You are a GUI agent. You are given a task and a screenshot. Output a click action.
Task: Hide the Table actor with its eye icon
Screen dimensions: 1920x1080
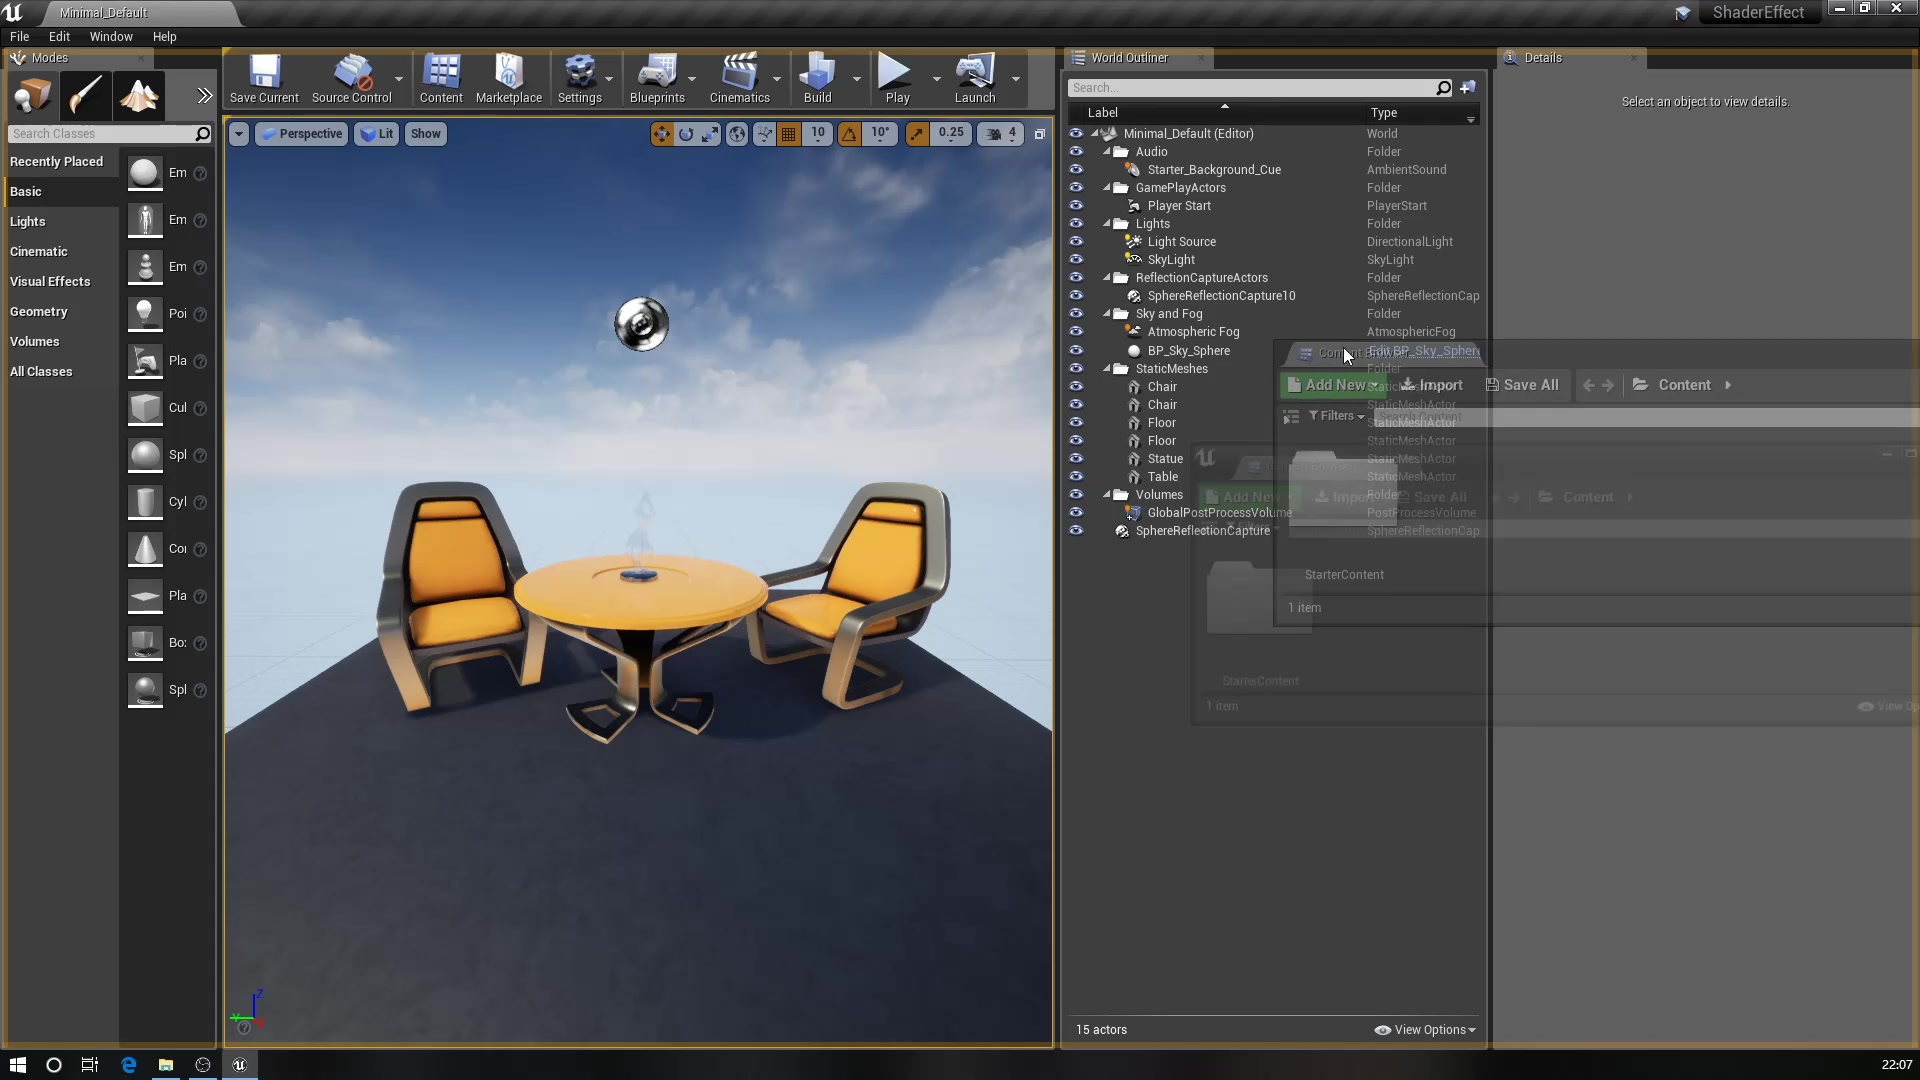(x=1076, y=477)
